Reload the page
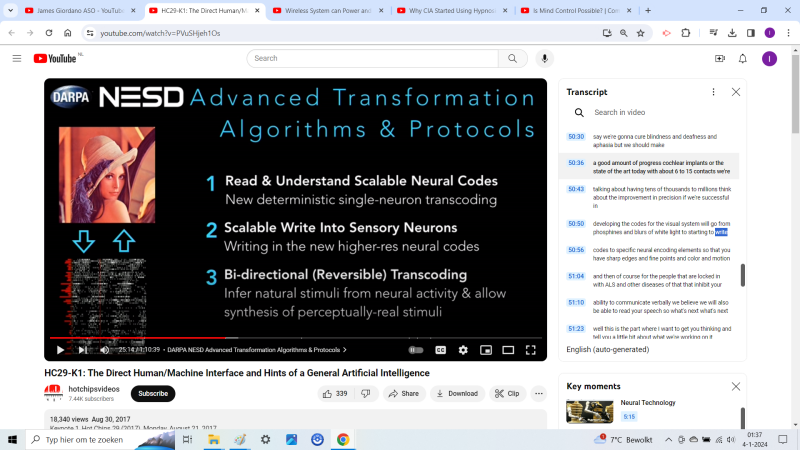800x450 pixels. [49, 33]
